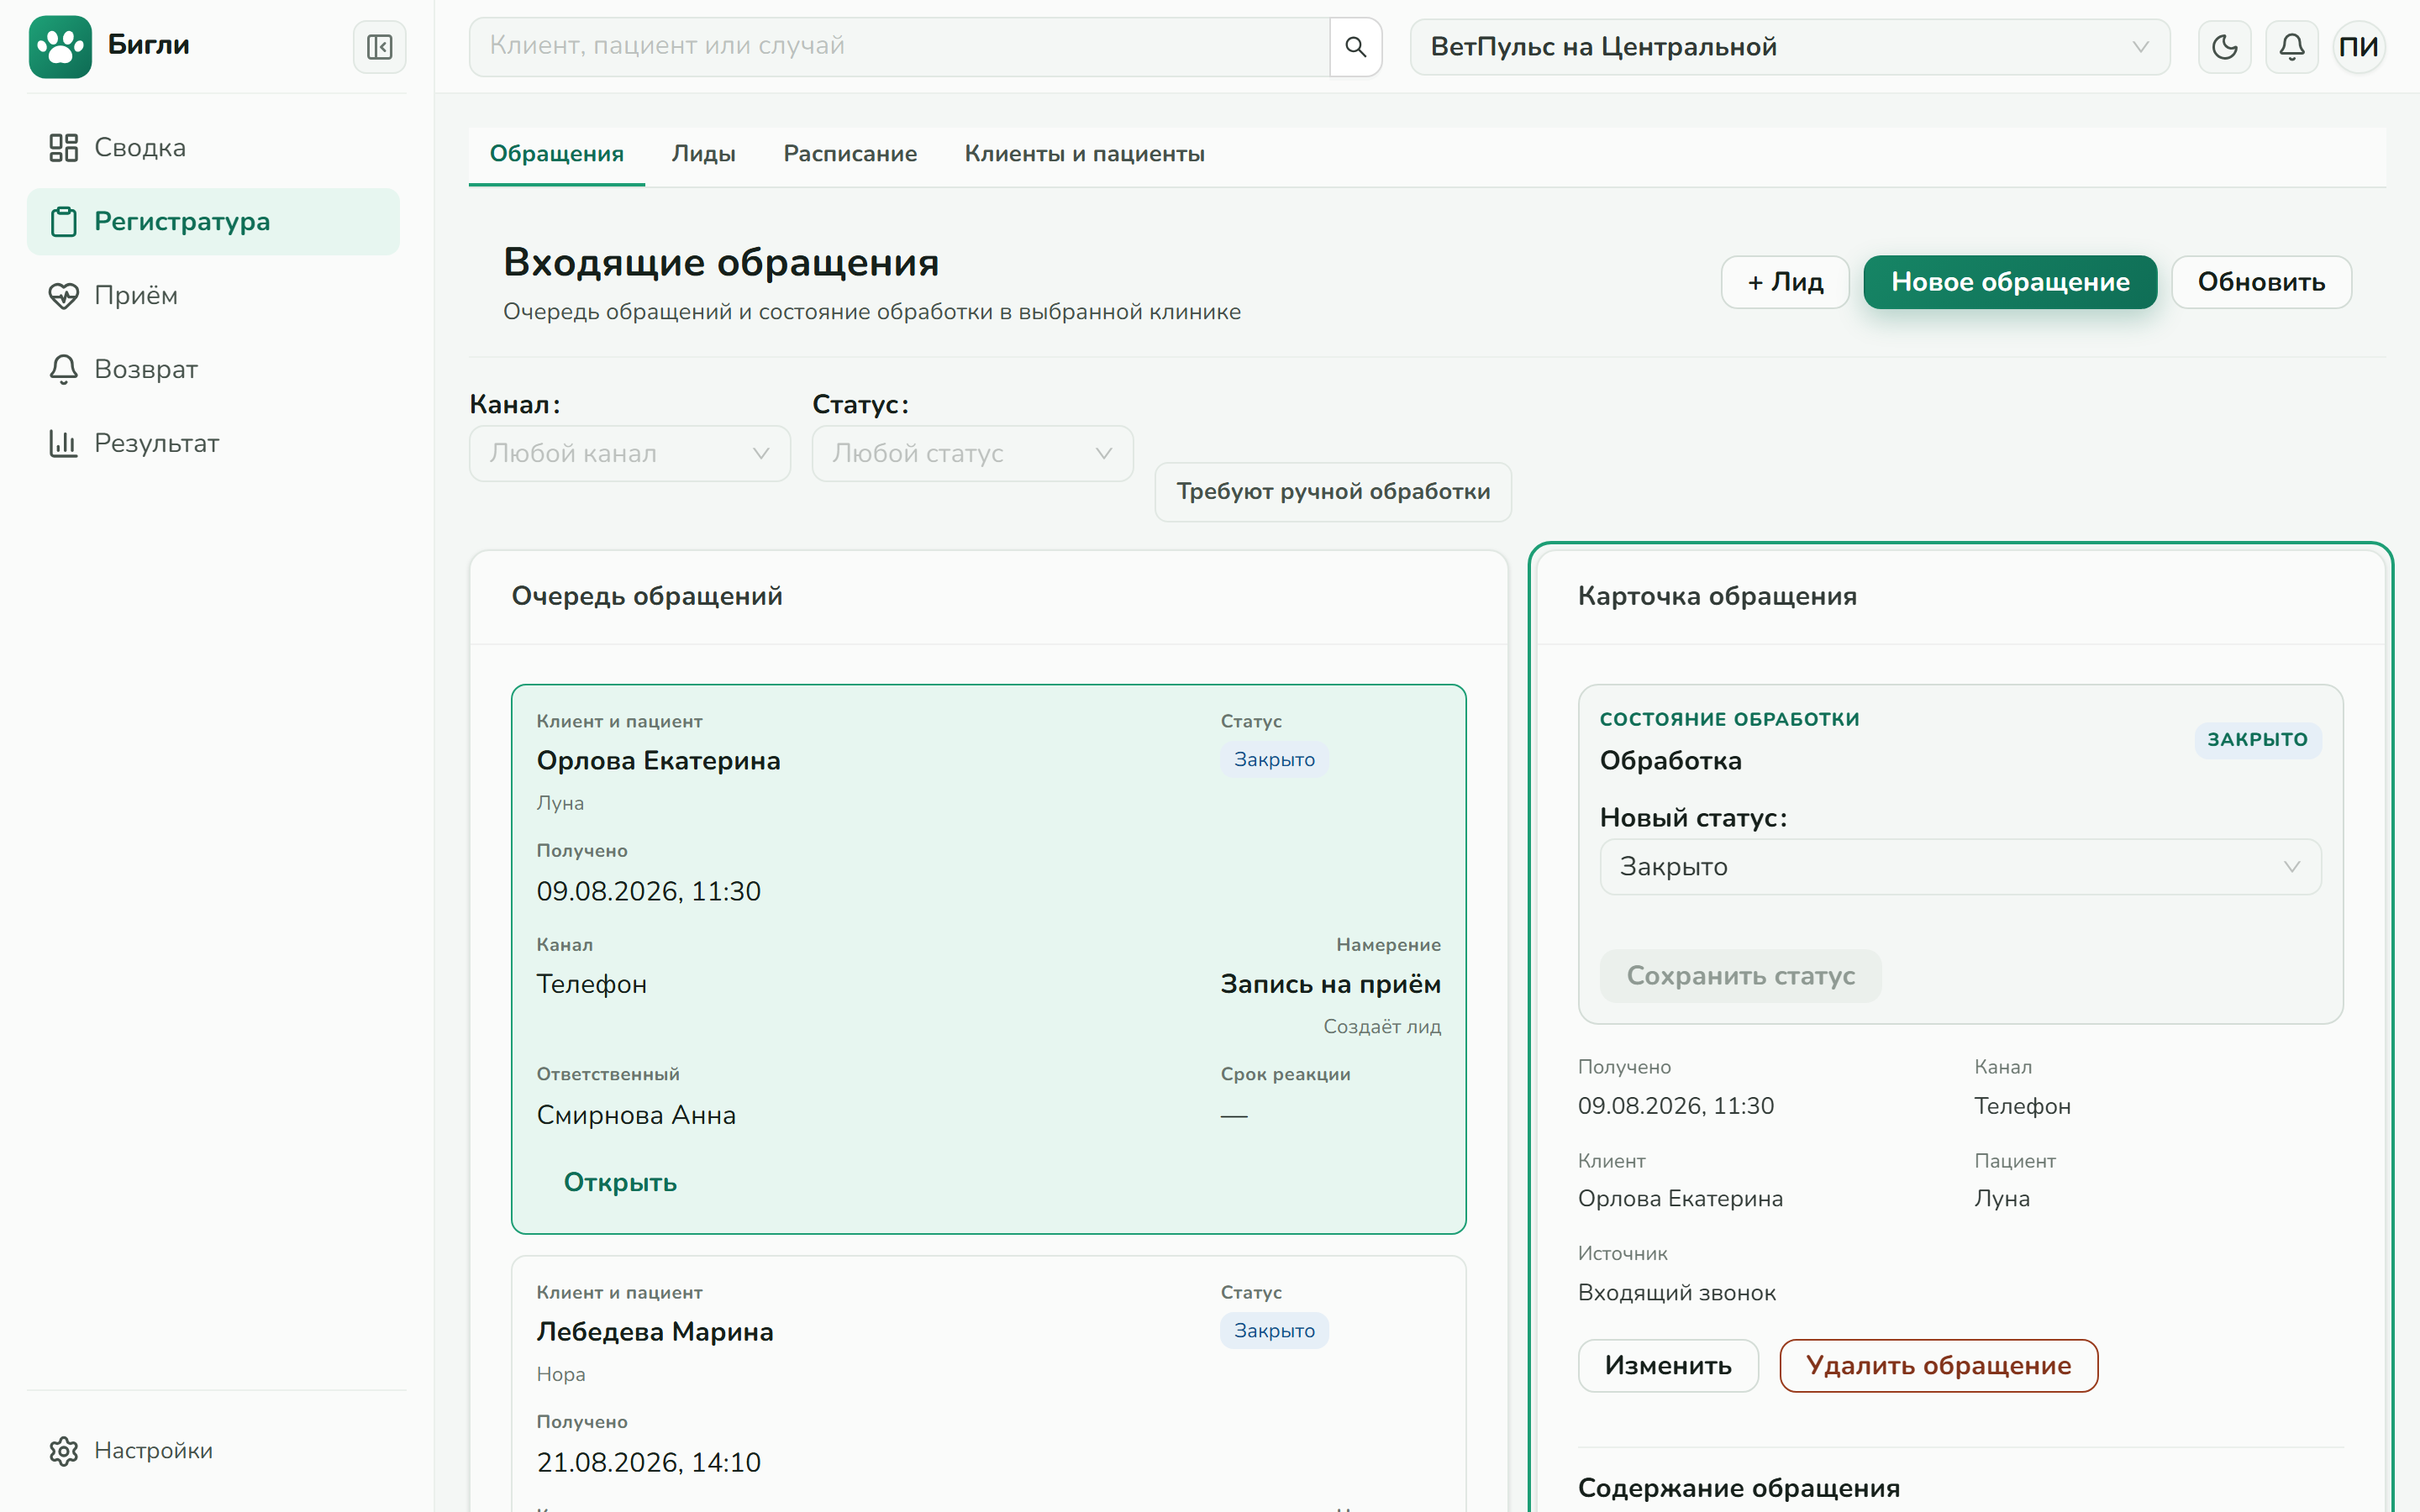Image resolution: width=2420 pixels, height=1512 pixels.
Task: Click Запись на приём intent text
Action: click(x=1330, y=985)
